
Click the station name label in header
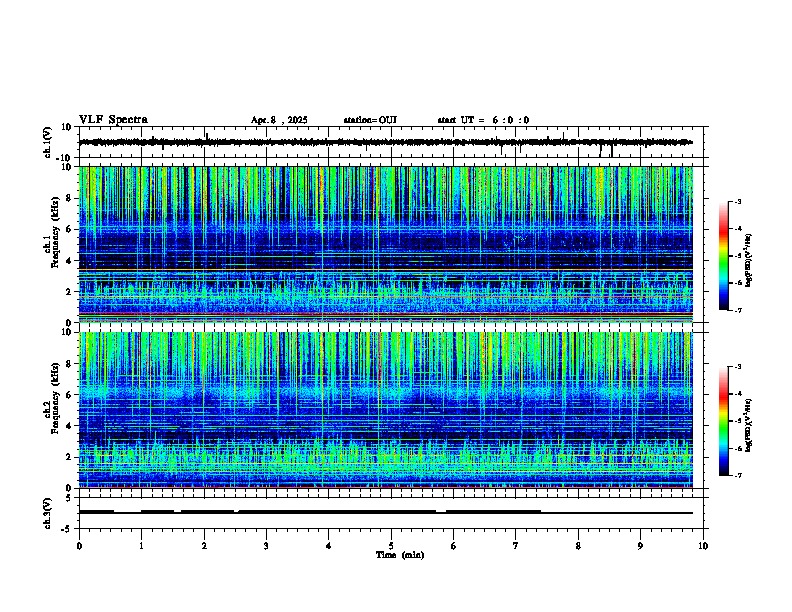370,120
